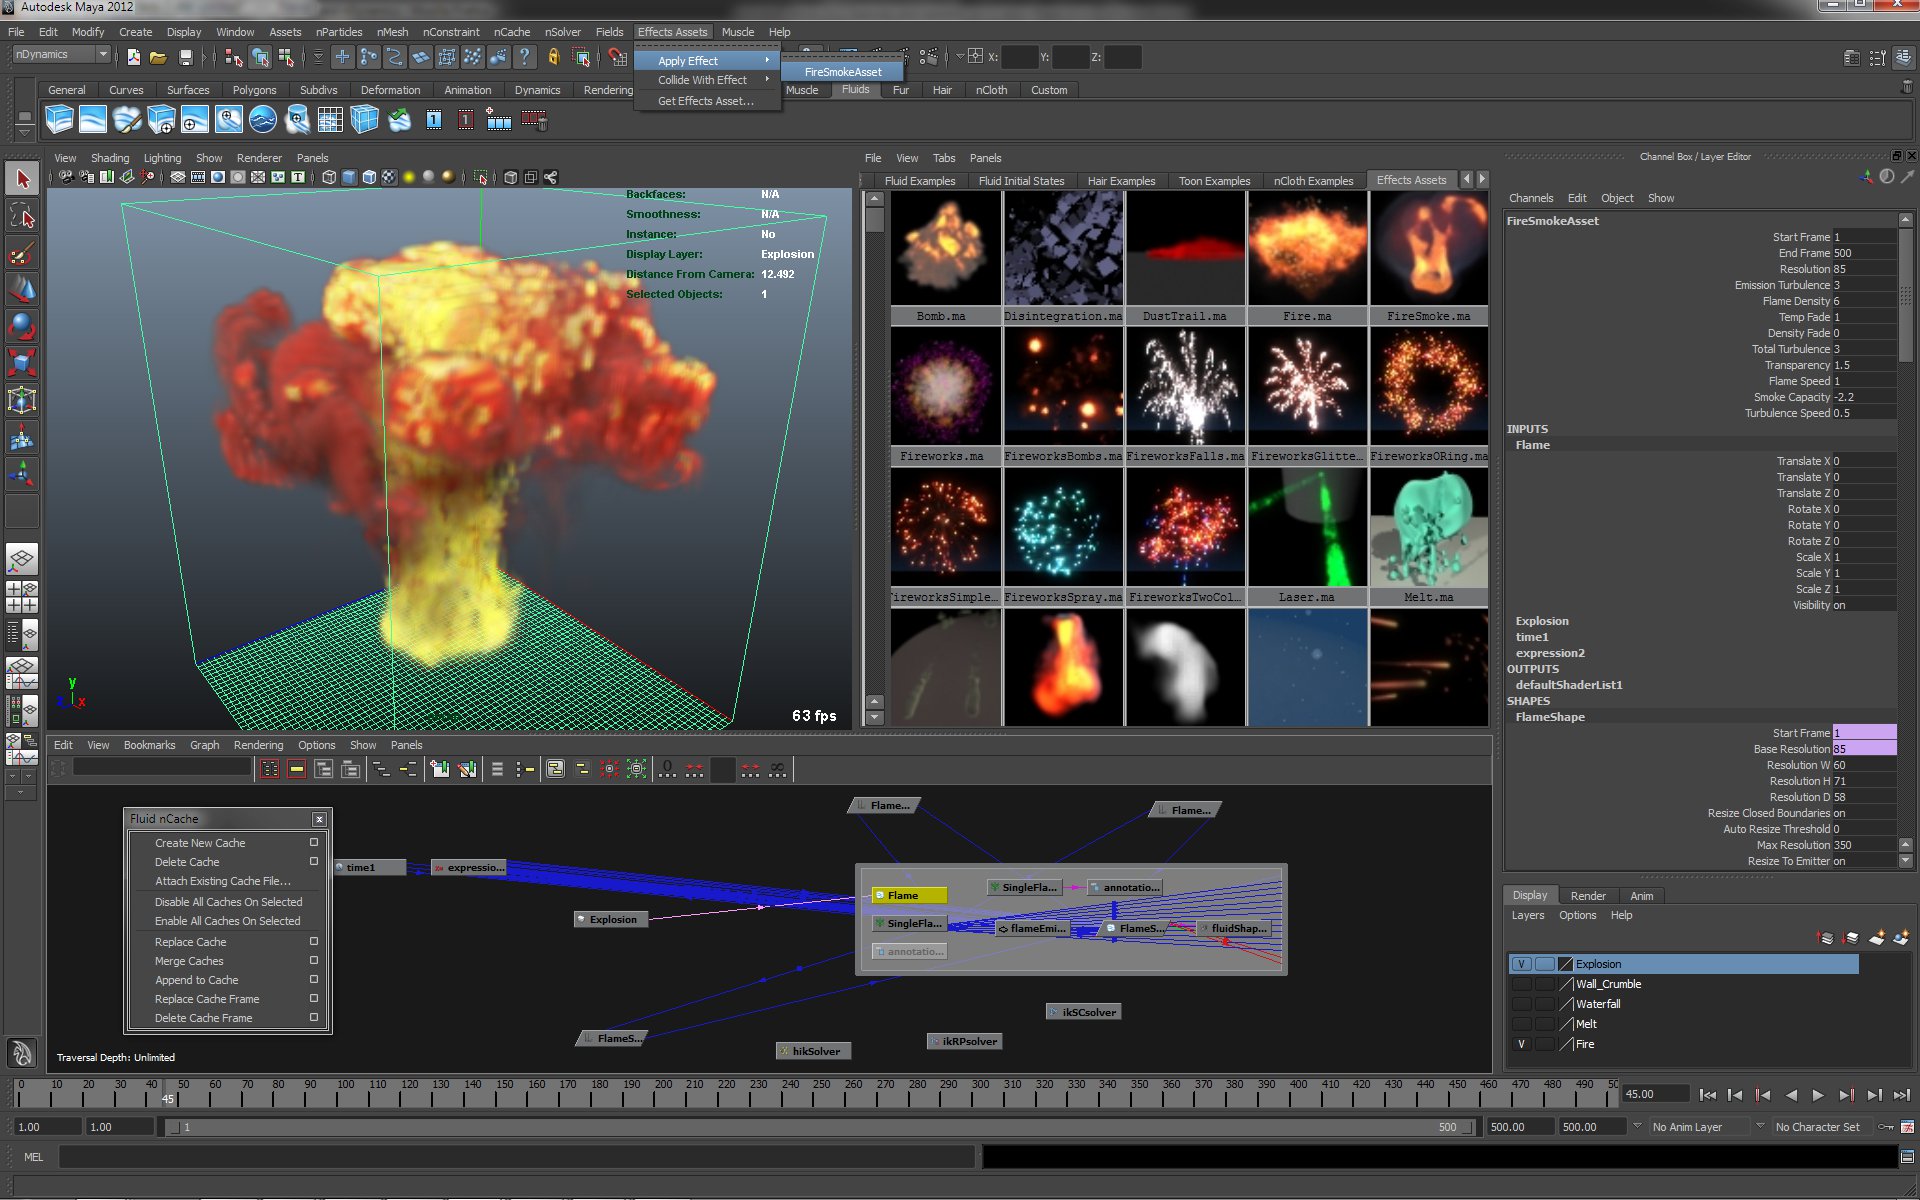Click Attach Existing Cache File entry
Viewport: 1920px width, 1200px height.
click(x=223, y=881)
